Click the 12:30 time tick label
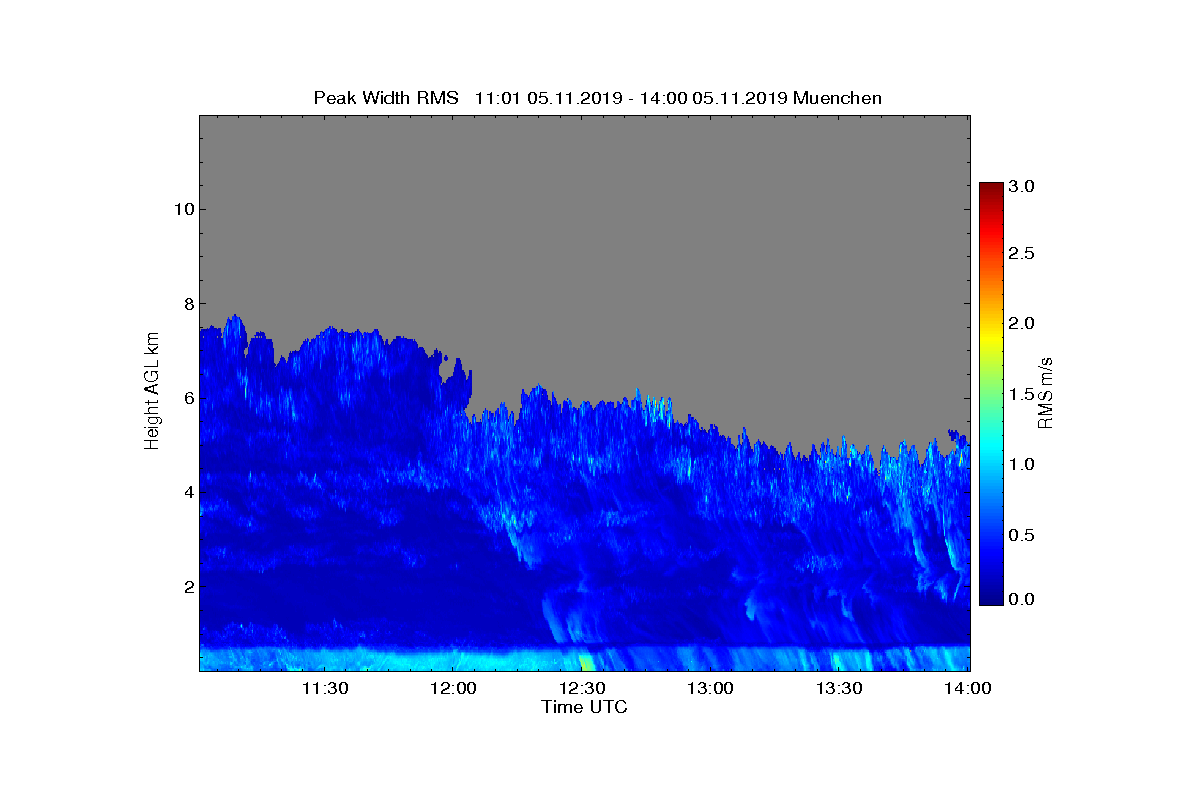Image resolution: width=1200 pixels, height=800 pixels. [x=582, y=688]
